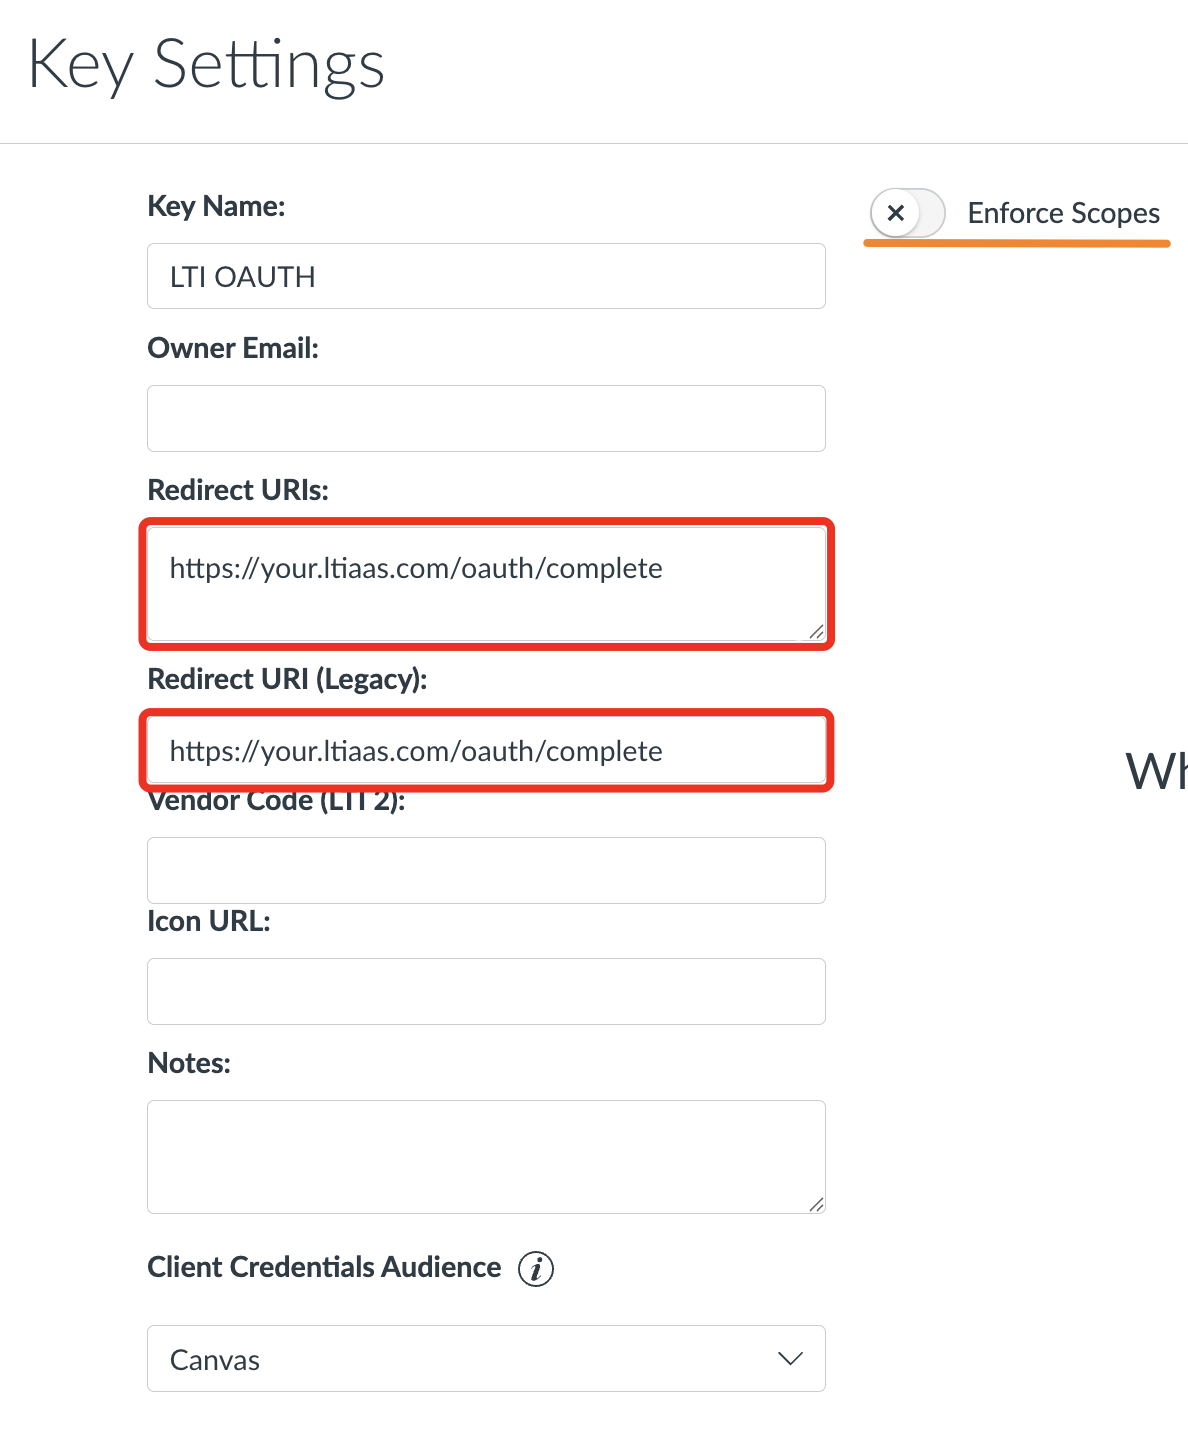
Task: Click the resize handle of the Notes textarea
Action: [817, 1205]
